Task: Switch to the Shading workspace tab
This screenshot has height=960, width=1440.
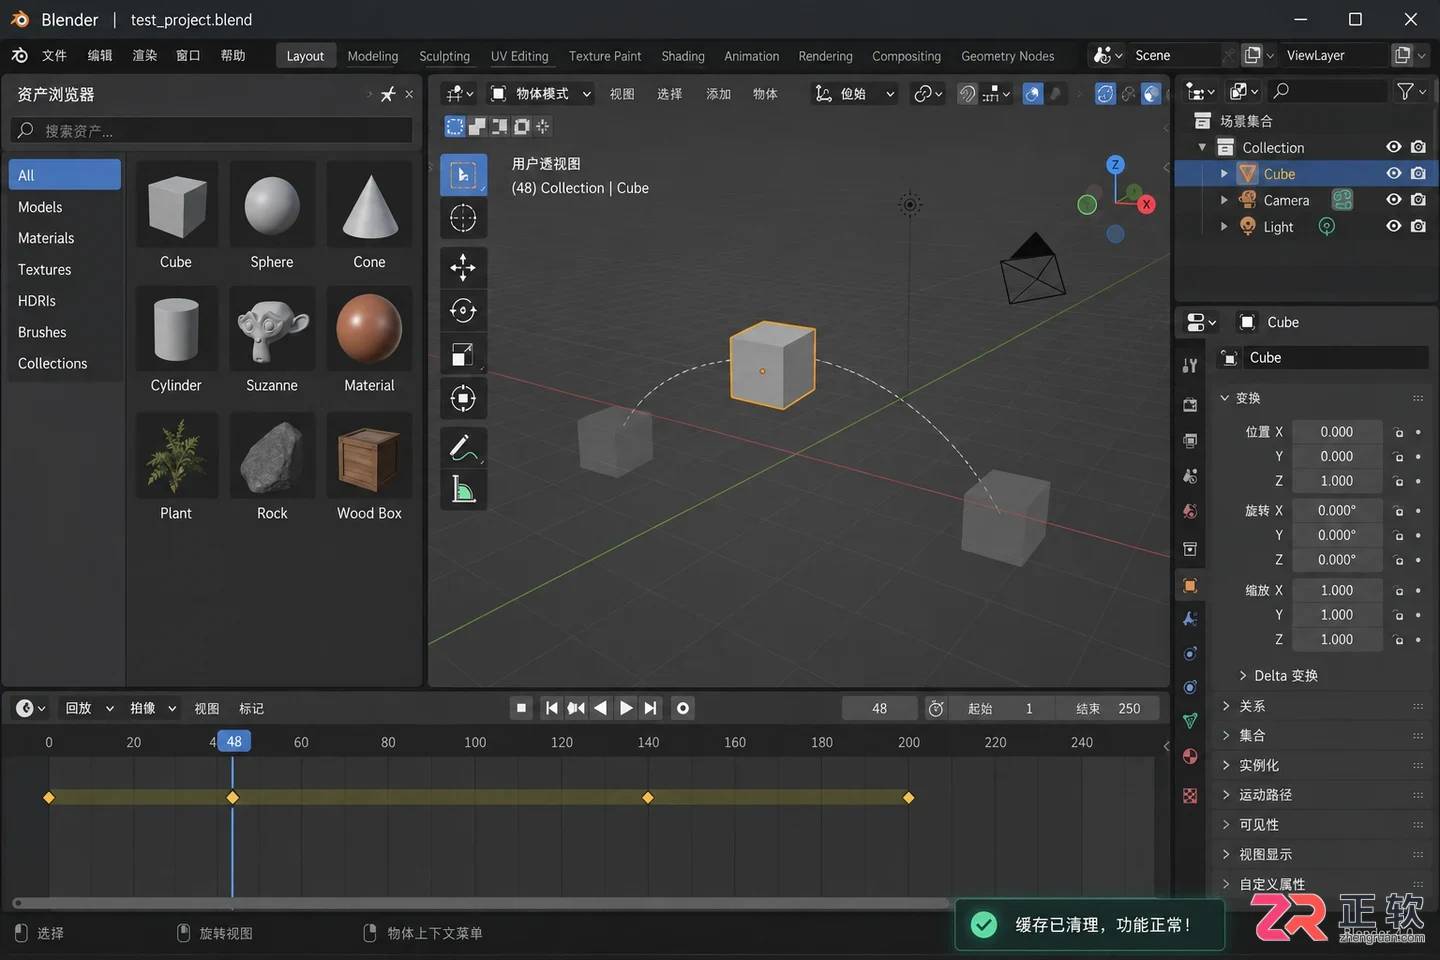Action: [x=683, y=56]
